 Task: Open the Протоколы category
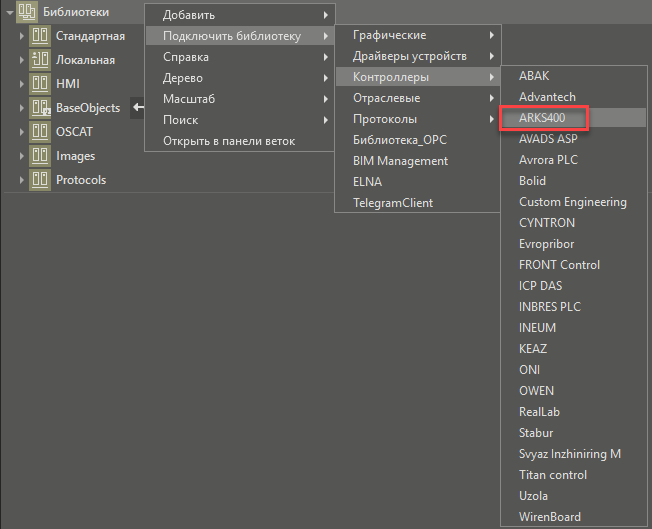click(418, 119)
